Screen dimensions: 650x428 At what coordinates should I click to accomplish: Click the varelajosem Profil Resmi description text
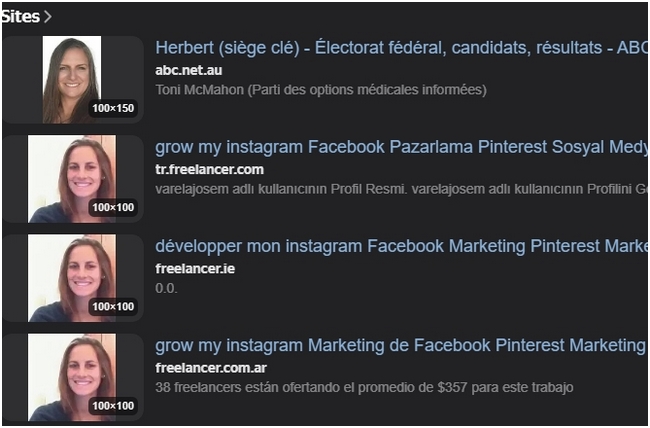coord(400,189)
